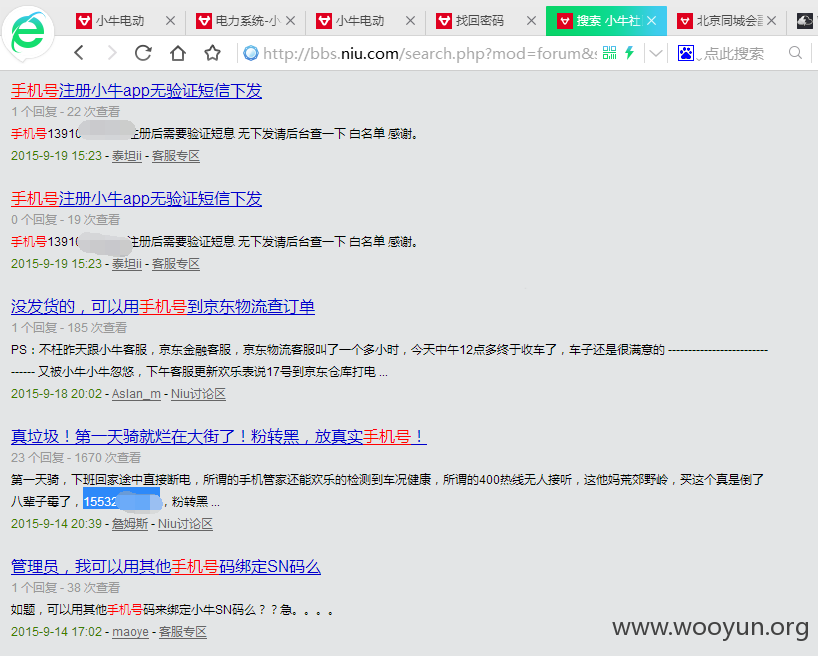Click the green lightning speed-mode icon
This screenshot has height=656, width=818.
[630, 53]
